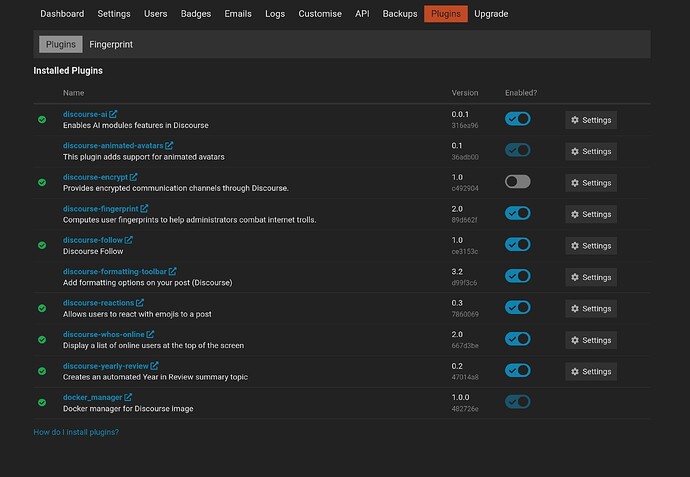Enable the discourse-encrypt plugin toggle
This screenshot has width=690, height=477.
click(518, 182)
